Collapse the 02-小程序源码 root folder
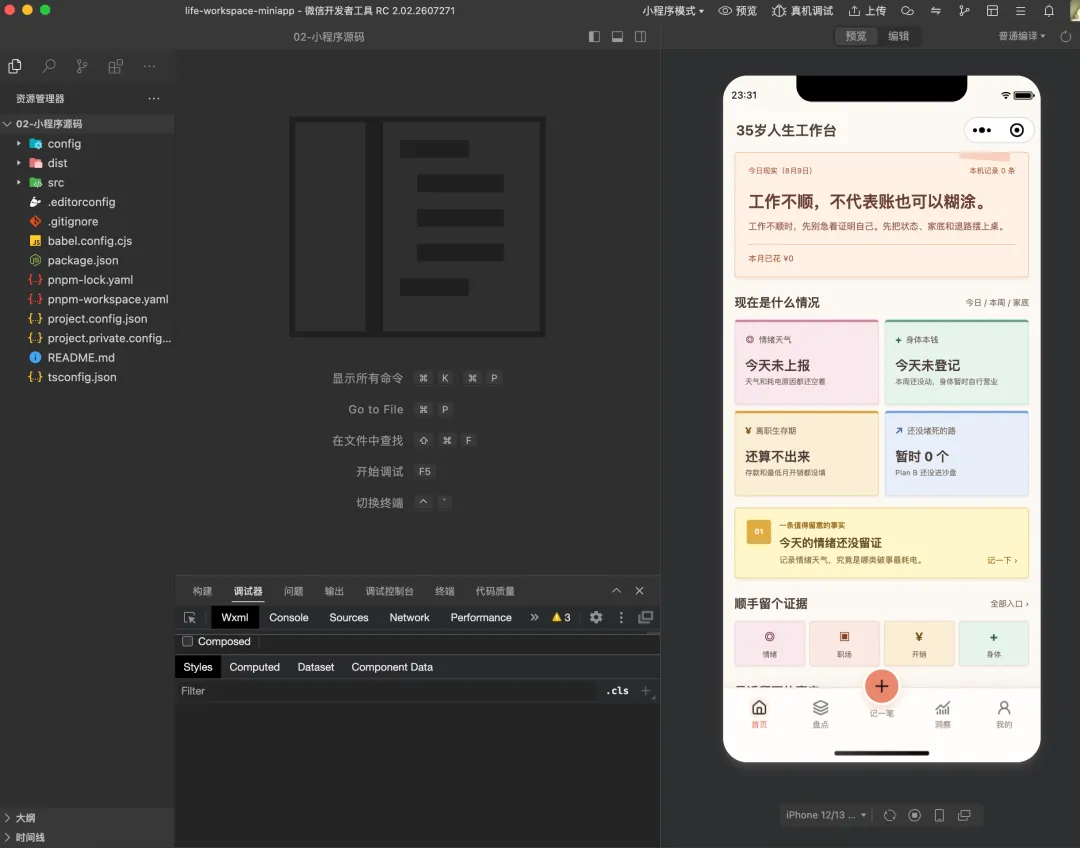Viewport: 1080px width, 848px height. click(x=87, y=124)
